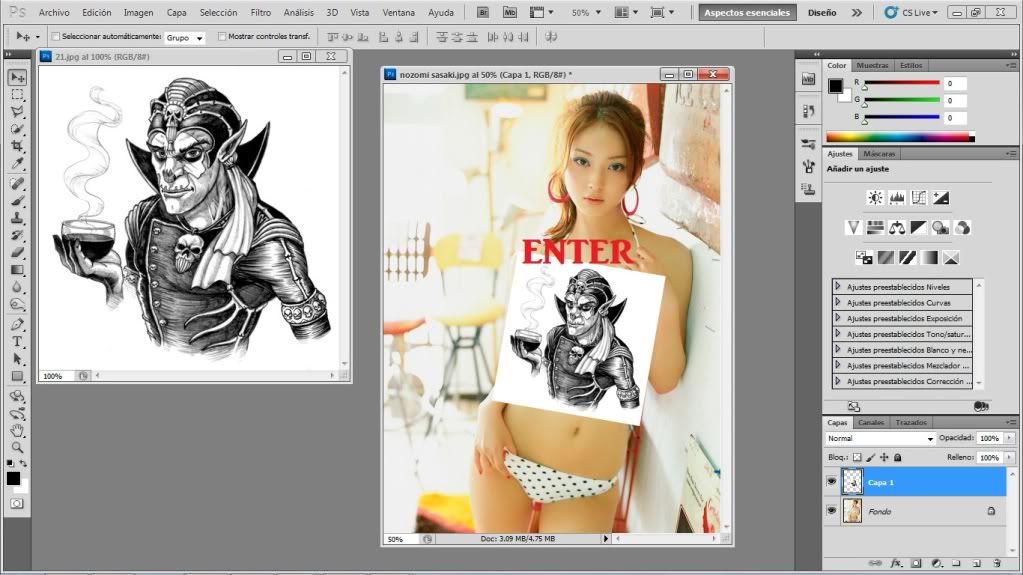Switch to the Máscaras tab
The image size is (1023, 575).
[879, 154]
